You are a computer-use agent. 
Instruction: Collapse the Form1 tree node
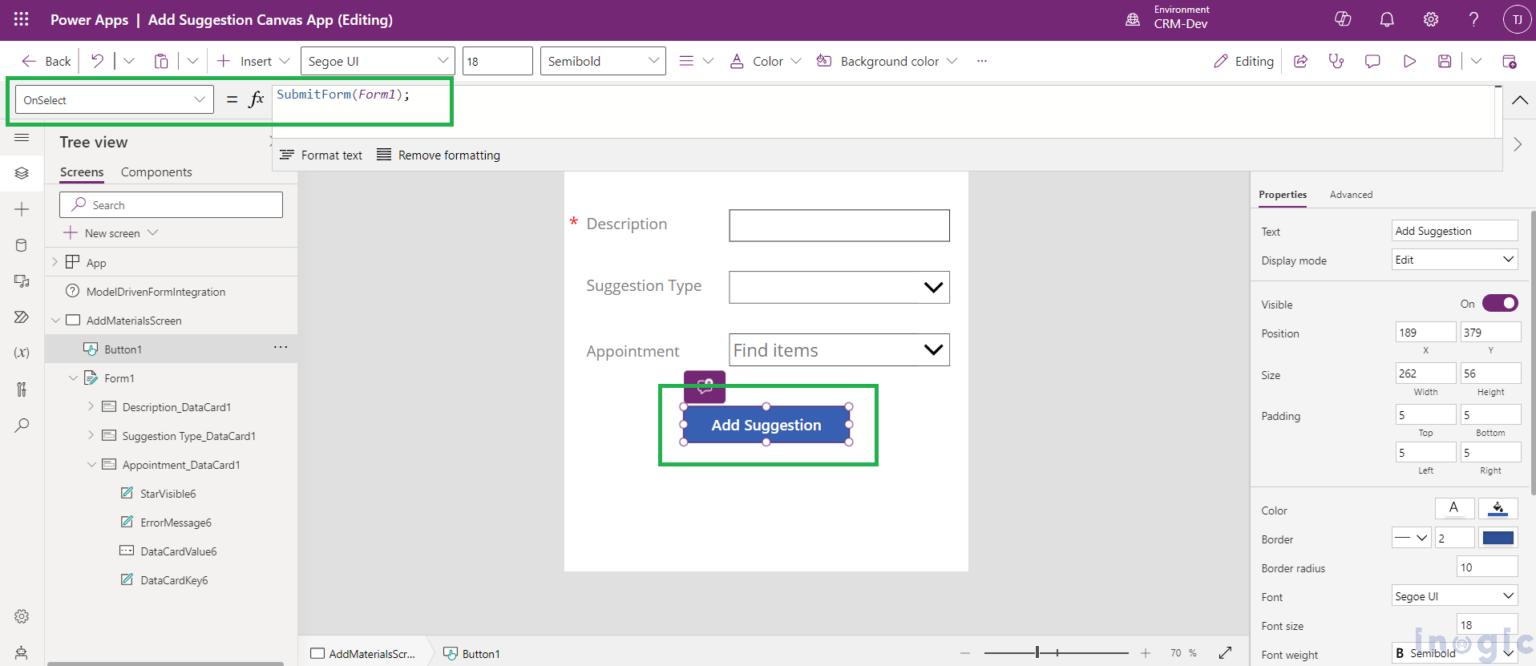click(73, 378)
